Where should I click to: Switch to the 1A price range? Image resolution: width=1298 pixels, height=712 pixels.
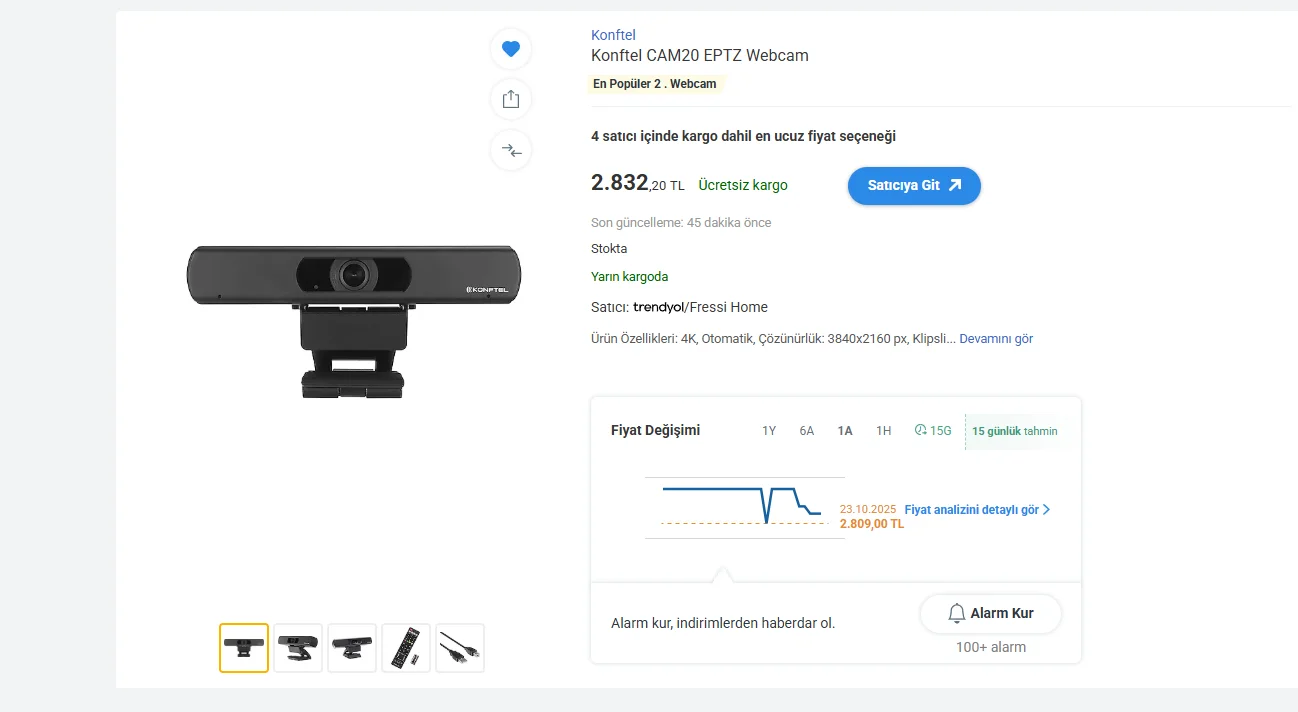tap(845, 431)
